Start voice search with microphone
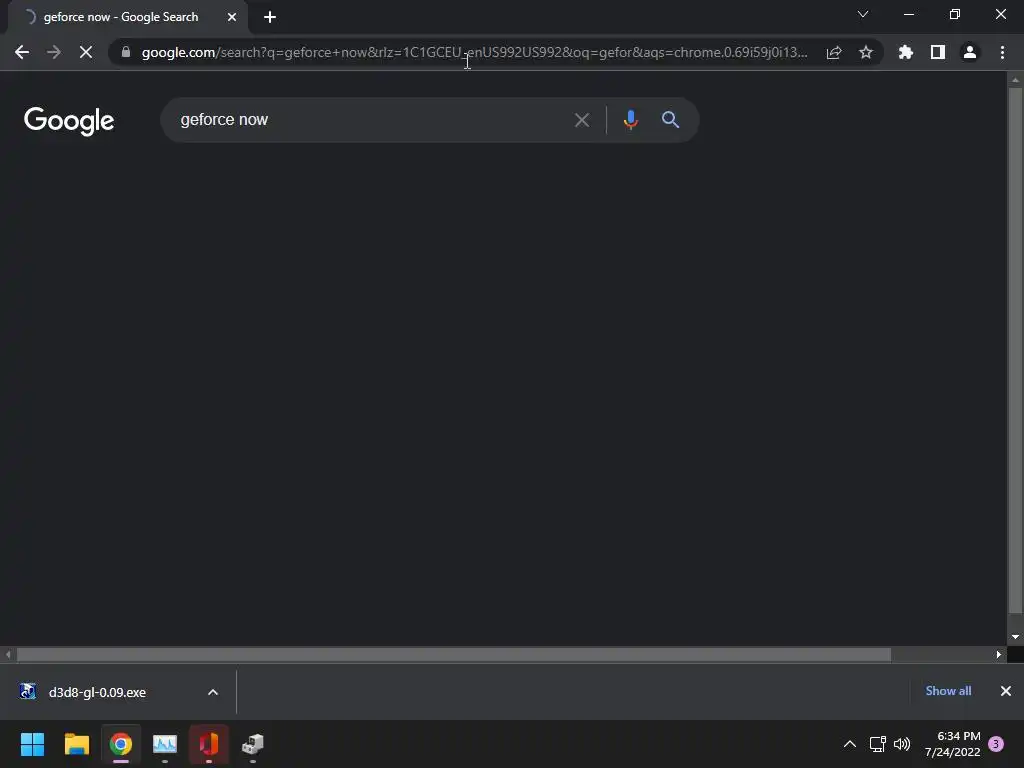1024x768 pixels. [631, 120]
